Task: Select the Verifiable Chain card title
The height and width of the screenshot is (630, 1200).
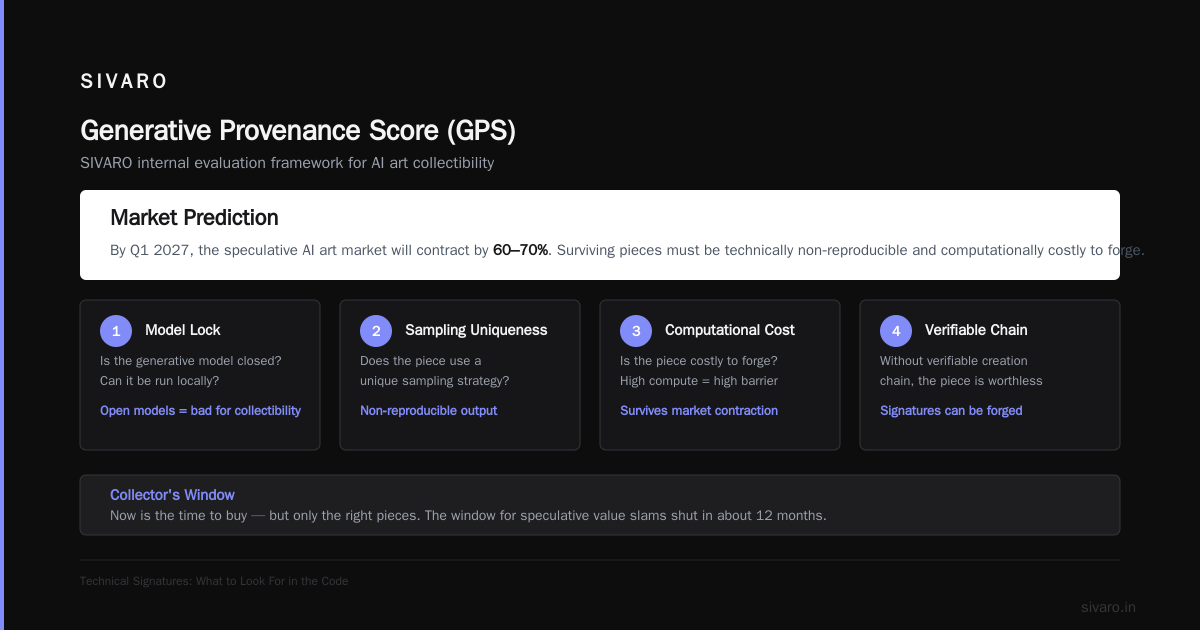Action: click(976, 330)
